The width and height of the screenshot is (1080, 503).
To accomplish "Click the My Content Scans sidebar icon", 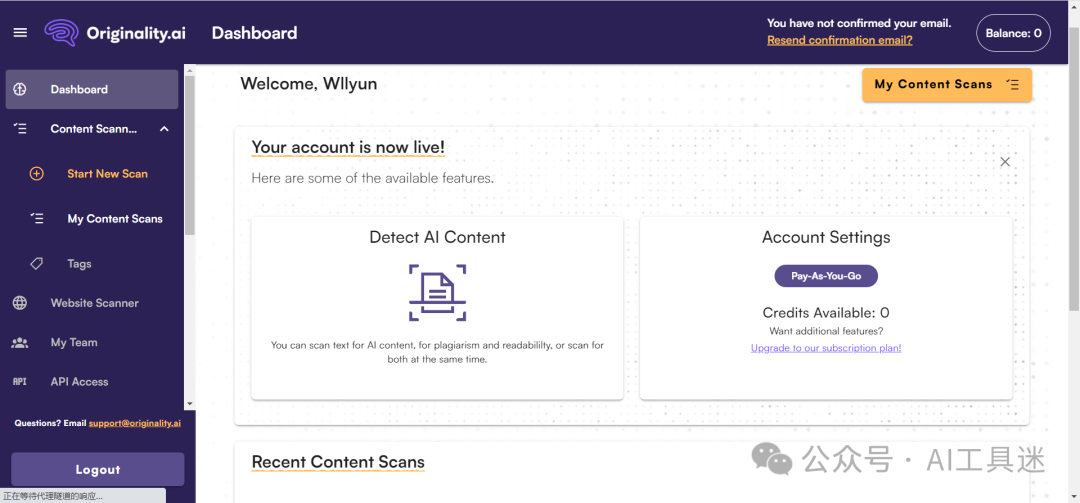I will (x=37, y=218).
